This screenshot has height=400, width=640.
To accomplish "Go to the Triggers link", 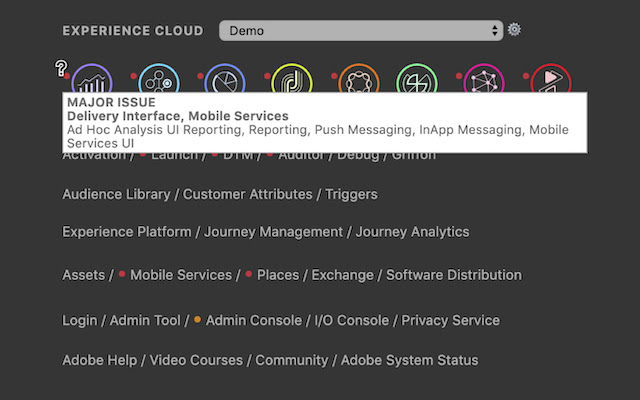I will pos(351,194).
